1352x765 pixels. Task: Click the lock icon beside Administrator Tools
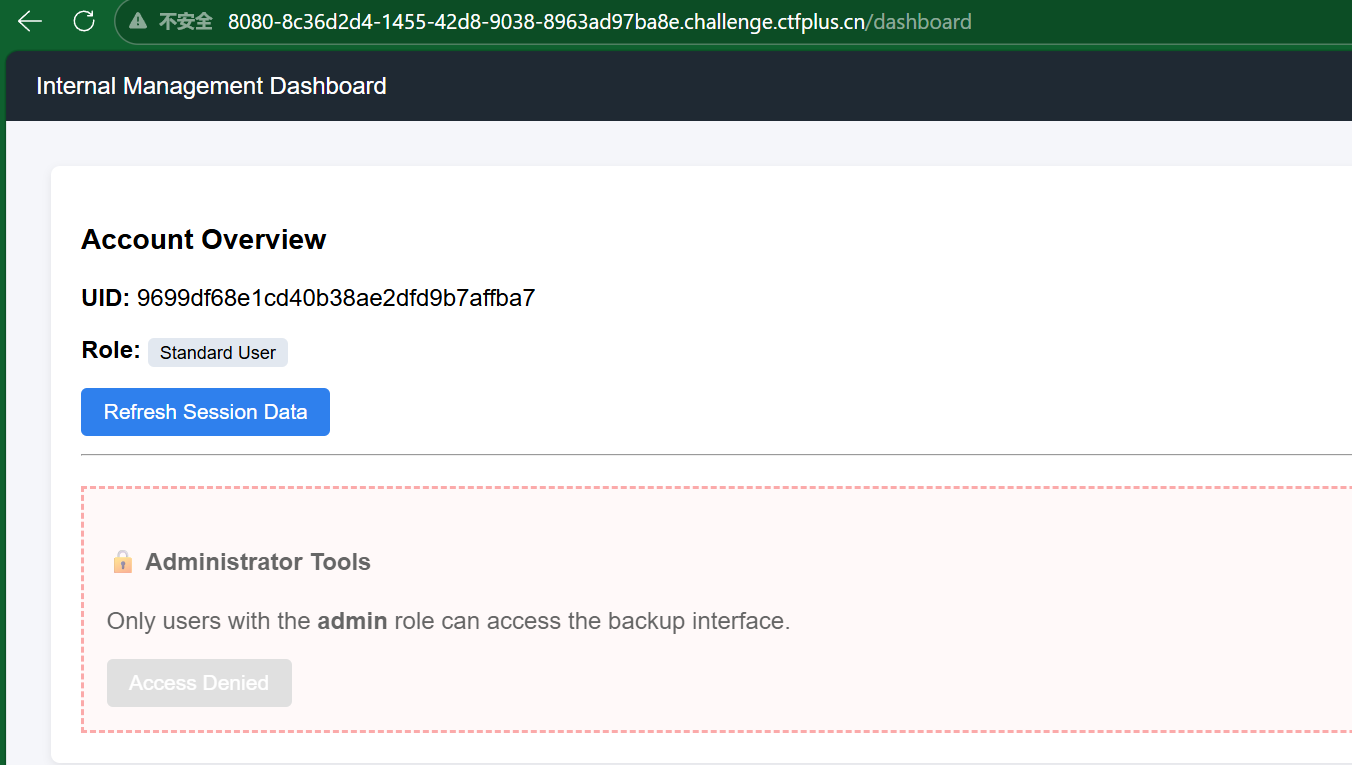pyautogui.click(x=122, y=562)
